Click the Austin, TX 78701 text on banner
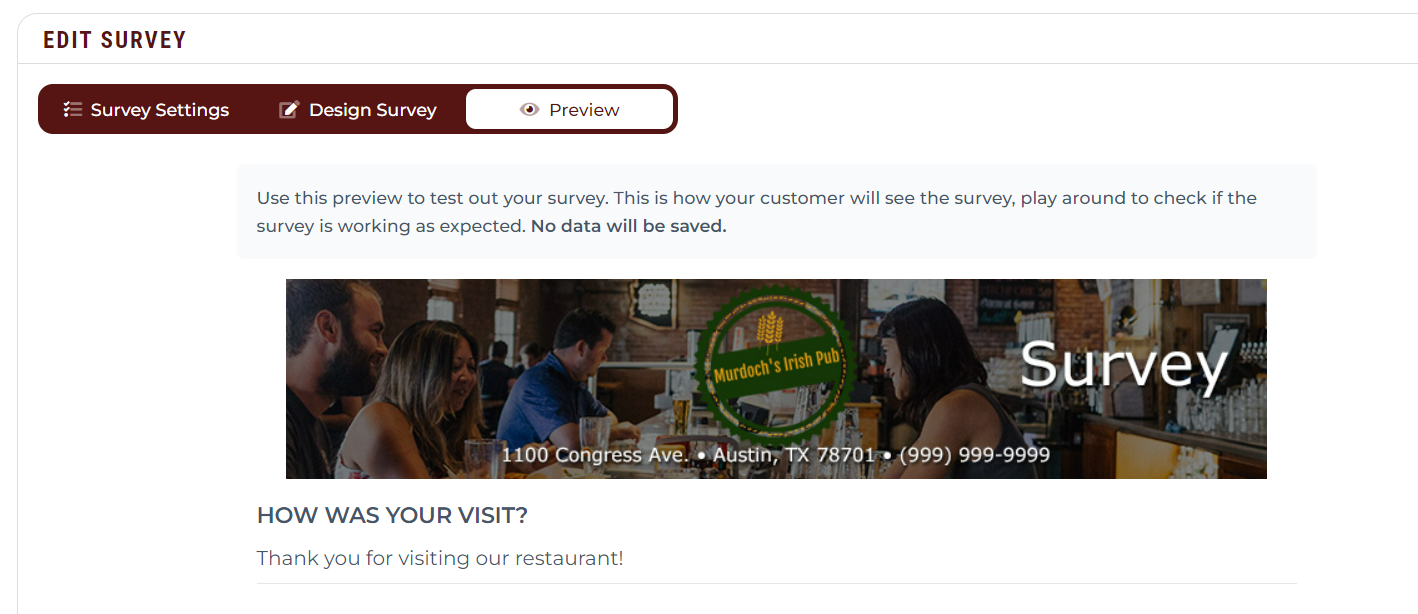The image size is (1418, 614). coord(795,455)
